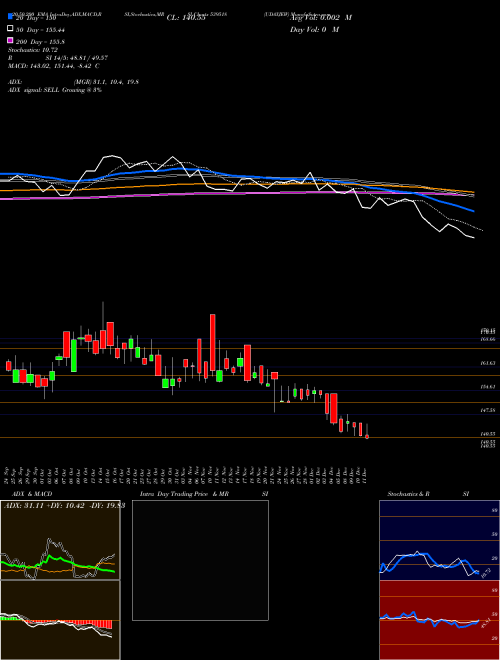The height and width of the screenshot is (660, 500).
Task: Select the 50 Day - 155.44 legend label
Action: 40,30
